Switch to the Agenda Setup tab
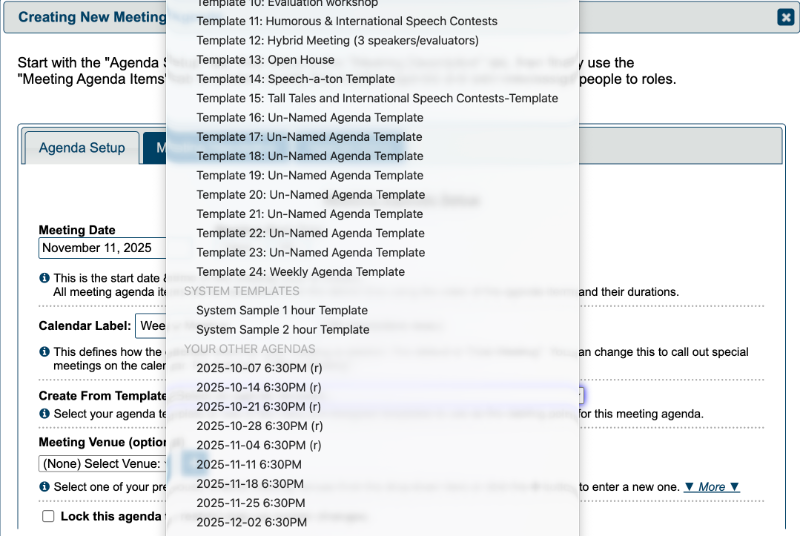Screen dimensions: 800x536 (82, 148)
